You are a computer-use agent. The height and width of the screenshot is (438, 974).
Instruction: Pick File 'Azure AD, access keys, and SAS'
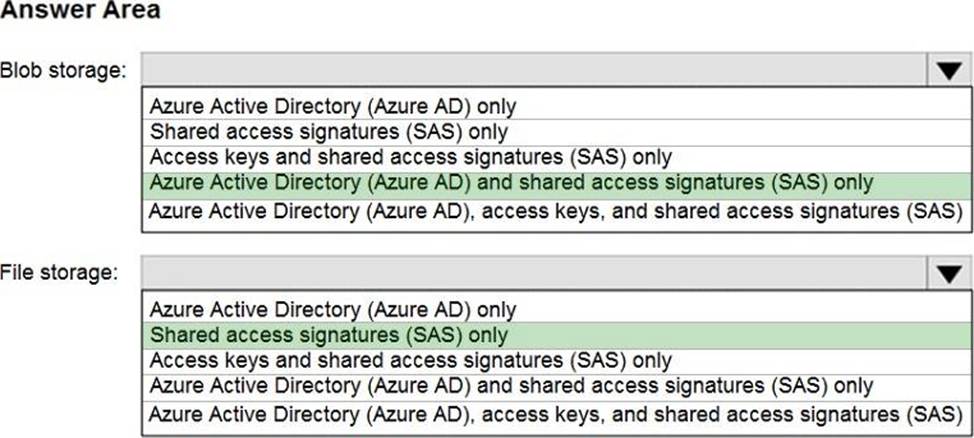pos(555,413)
